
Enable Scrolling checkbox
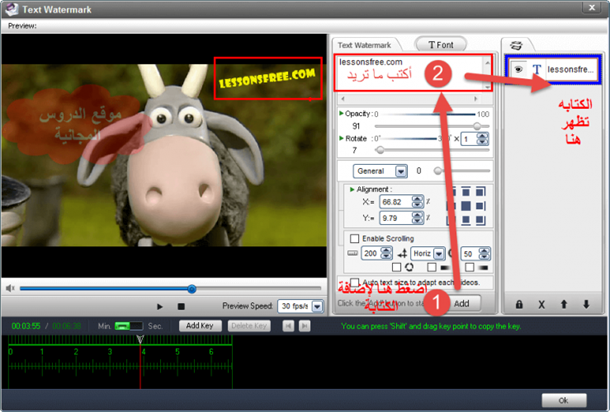click(x=354, y=238)
